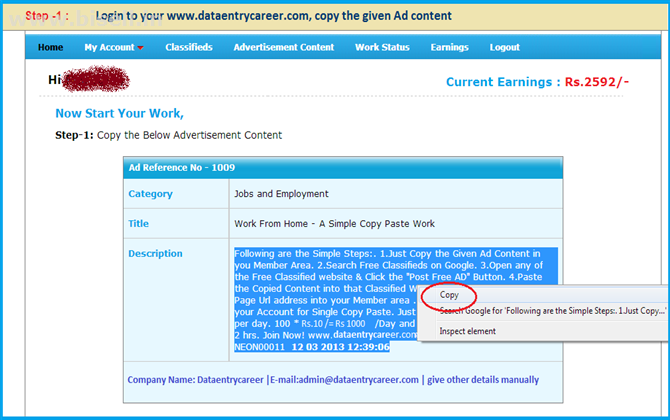Click the NEON00011 12 03 2013 12:39:06 line
Viewport: 670px width, 420px height.
[312, 347]
